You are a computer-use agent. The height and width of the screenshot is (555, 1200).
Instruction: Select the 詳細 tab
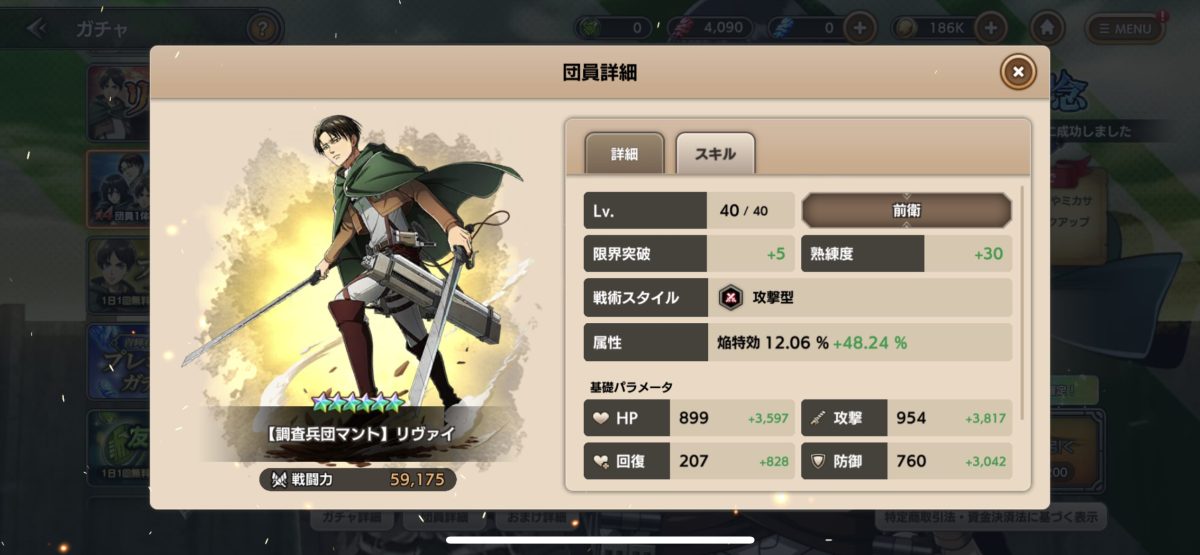coord(624,154)
